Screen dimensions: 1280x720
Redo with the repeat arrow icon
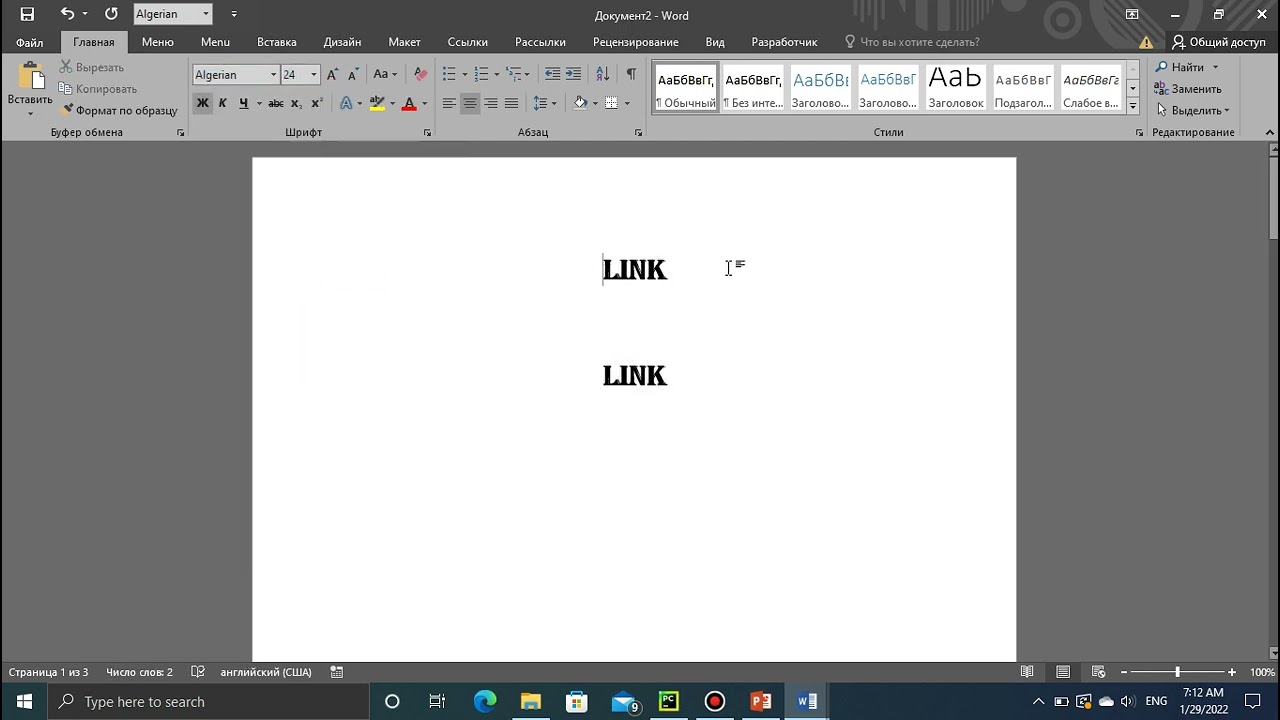111,14
